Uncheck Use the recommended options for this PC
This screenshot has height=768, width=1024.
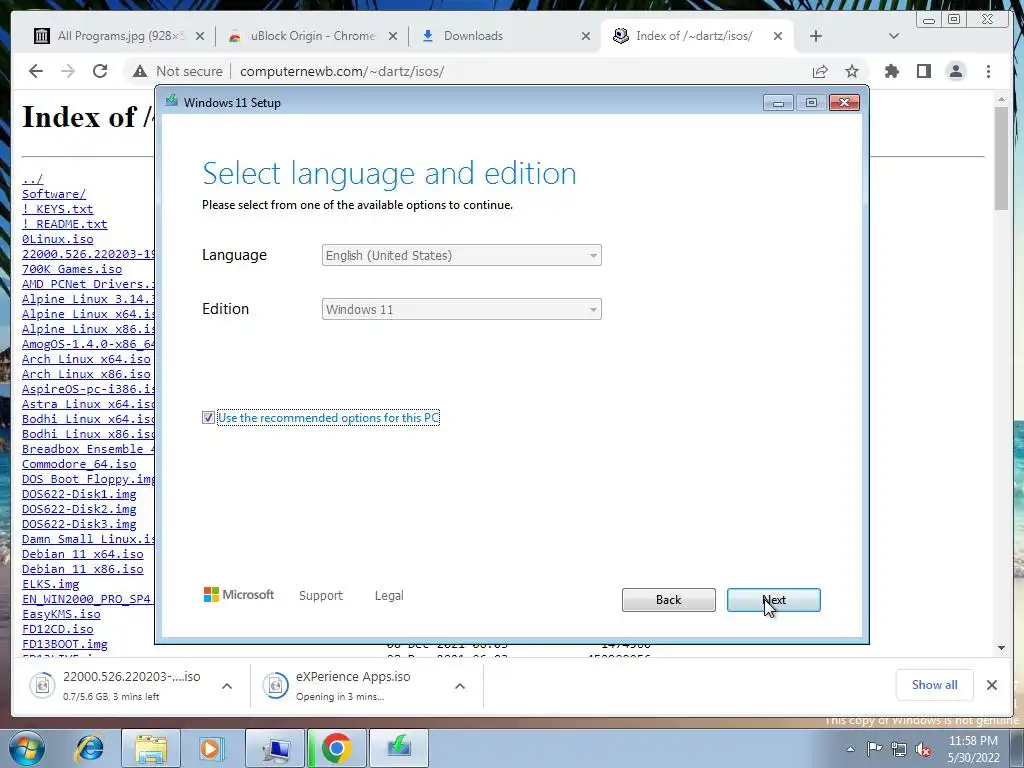(208, 417)
